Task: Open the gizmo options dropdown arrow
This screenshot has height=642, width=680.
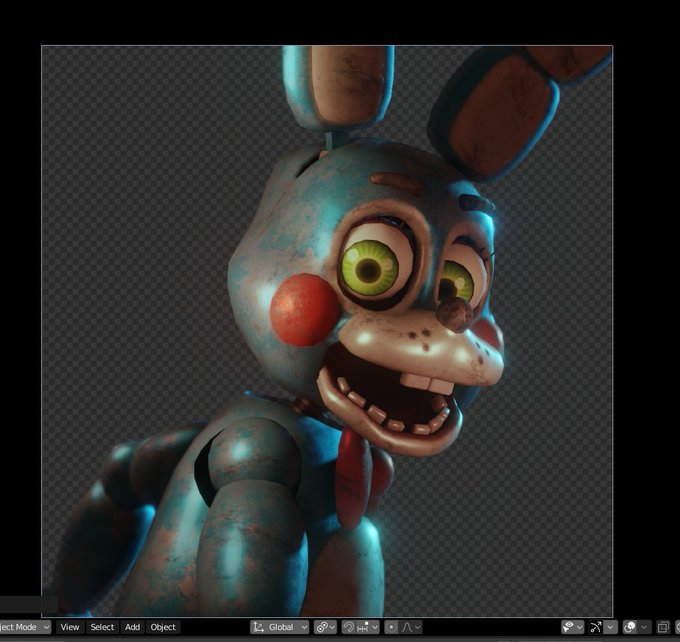Action: 611,627
